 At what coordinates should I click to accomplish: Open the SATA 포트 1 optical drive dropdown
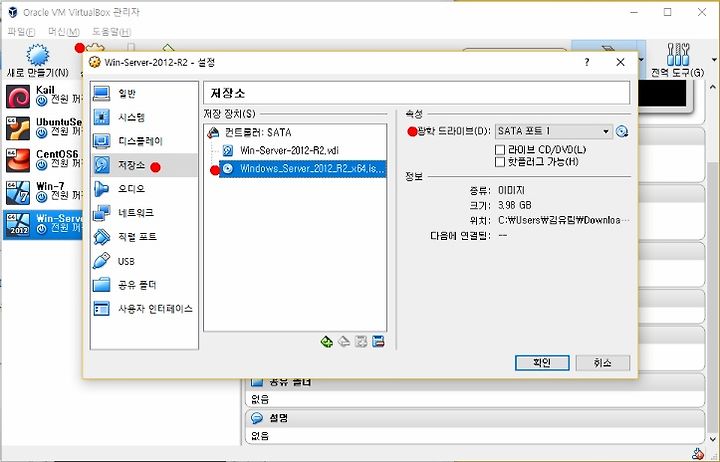point(553,131)
